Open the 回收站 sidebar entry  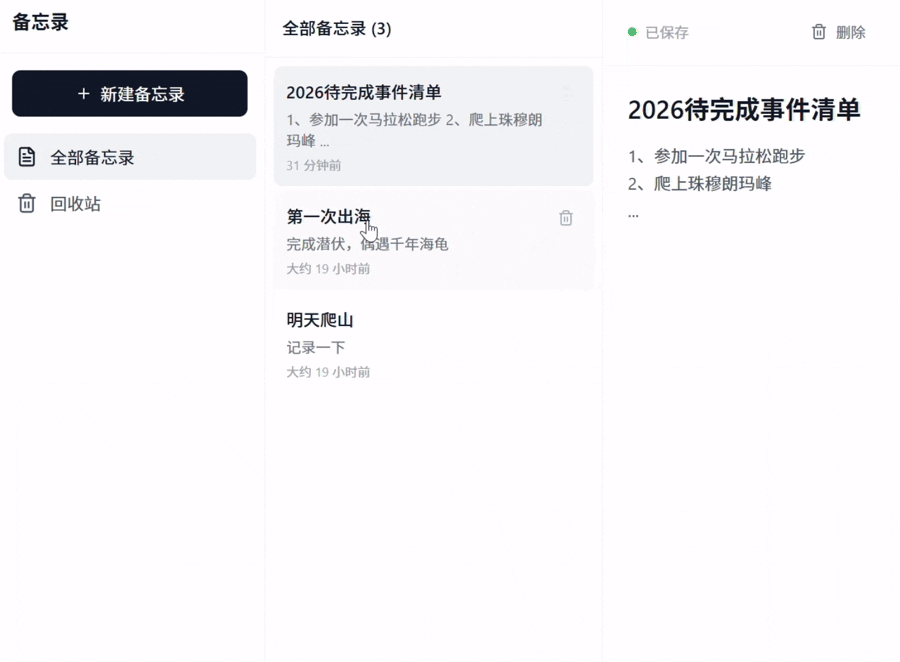coord(75,204)
